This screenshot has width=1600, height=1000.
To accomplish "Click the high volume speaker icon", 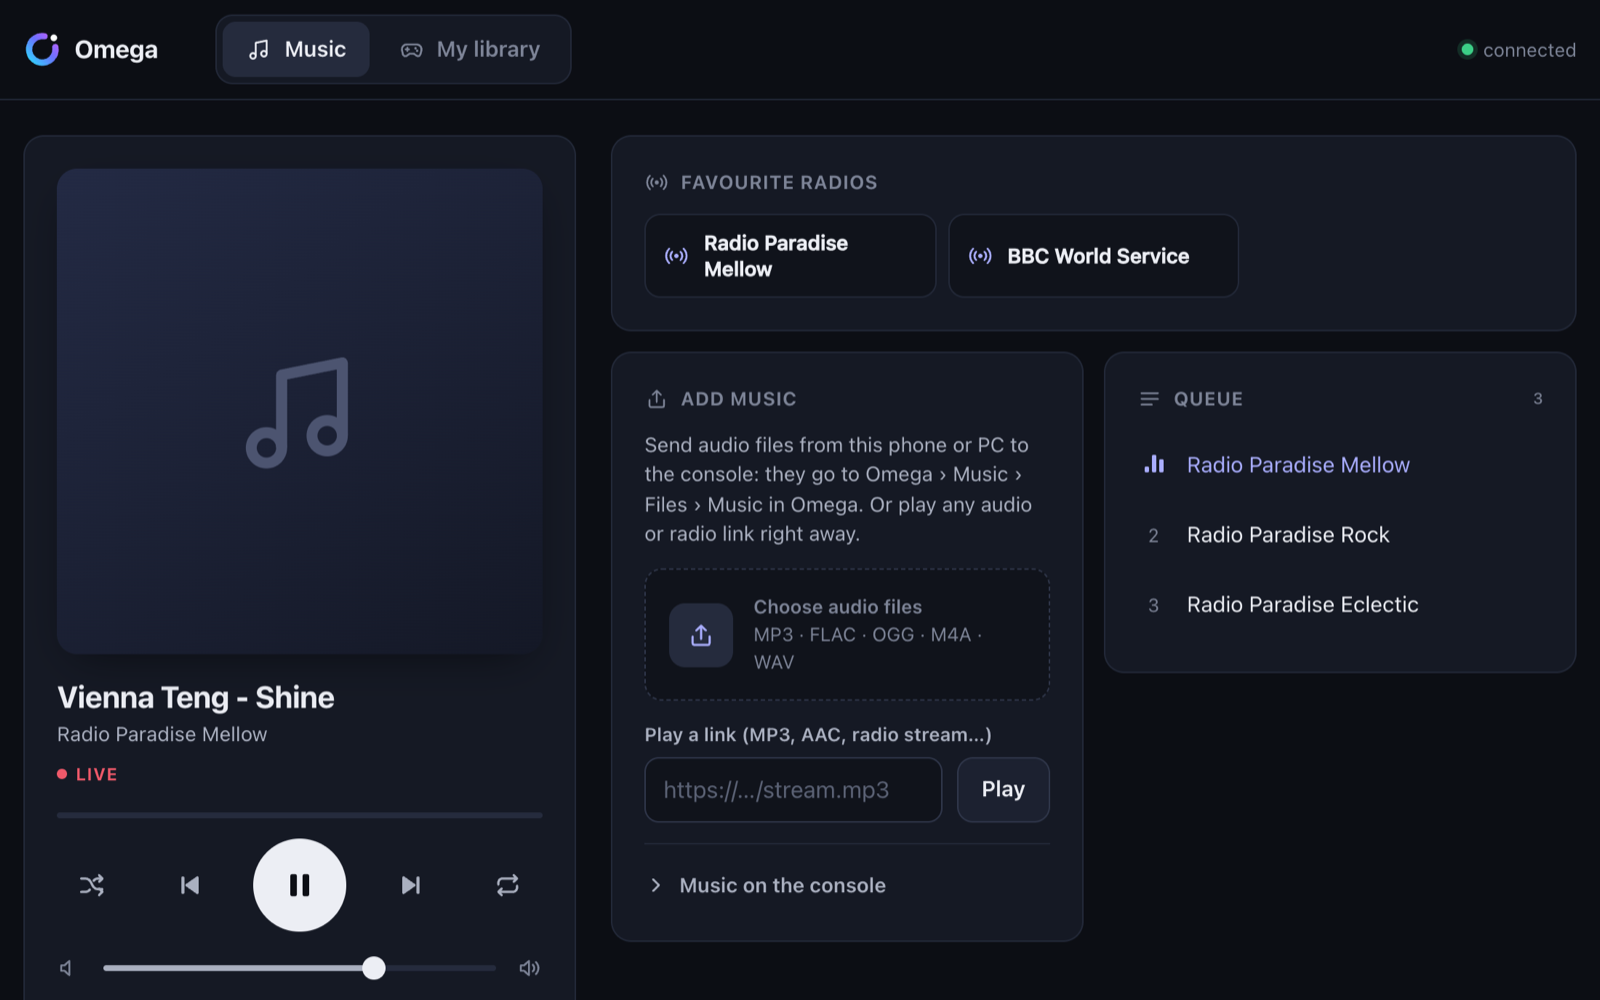I will coord(530,968).
